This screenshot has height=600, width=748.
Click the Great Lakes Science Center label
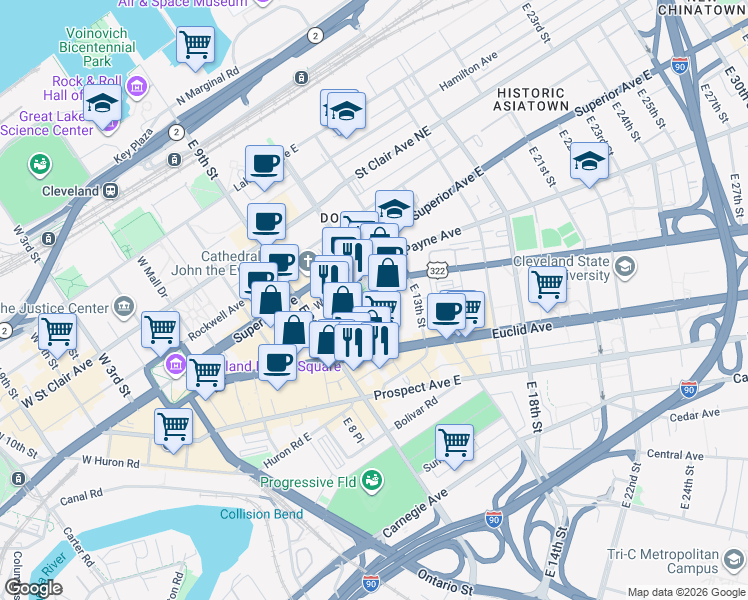[47, 123]
